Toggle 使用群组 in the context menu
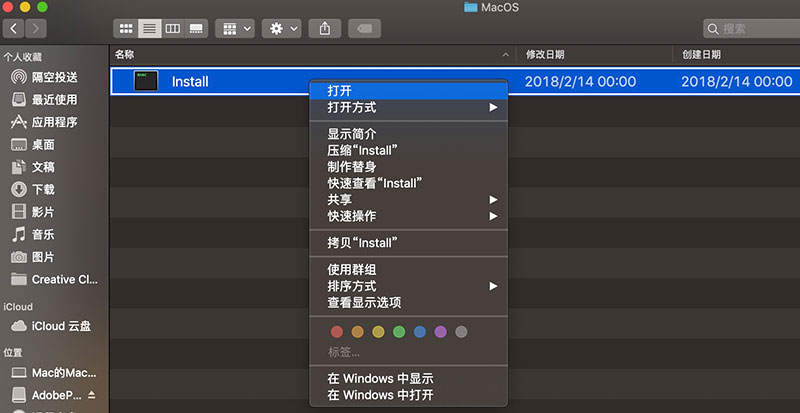Screen dimensions: 800x413 351,269
